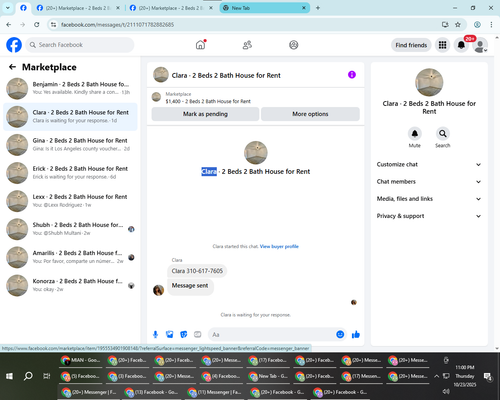
Task: Open the tab search dropdown arrow
Action: [8, 8]
